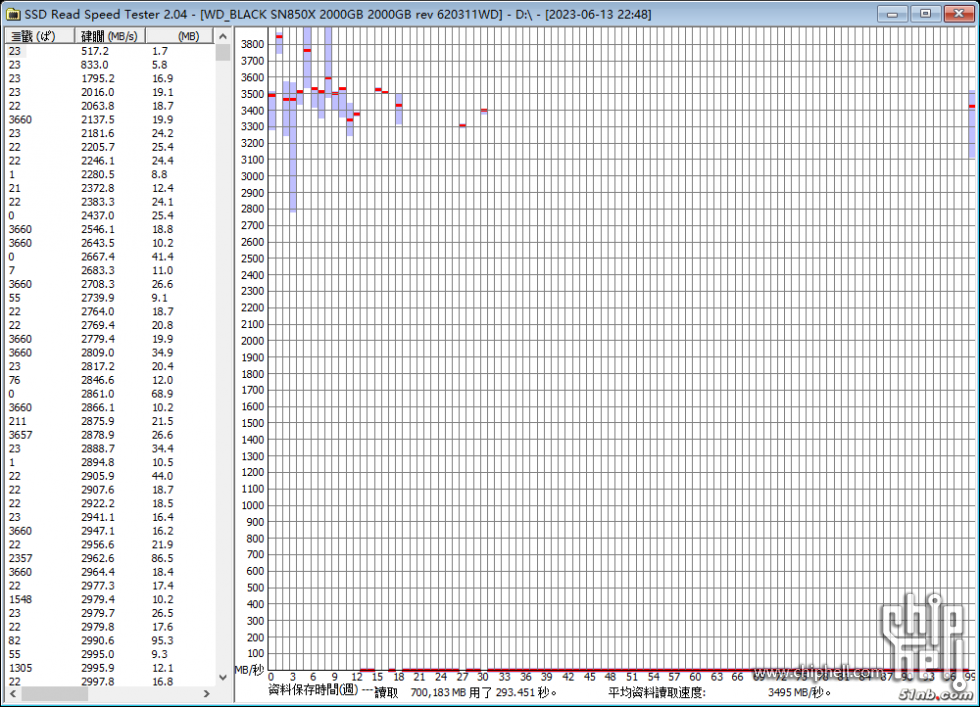Click the right arrow of the list's horizontal scrollbar

(x=207, y=693)
